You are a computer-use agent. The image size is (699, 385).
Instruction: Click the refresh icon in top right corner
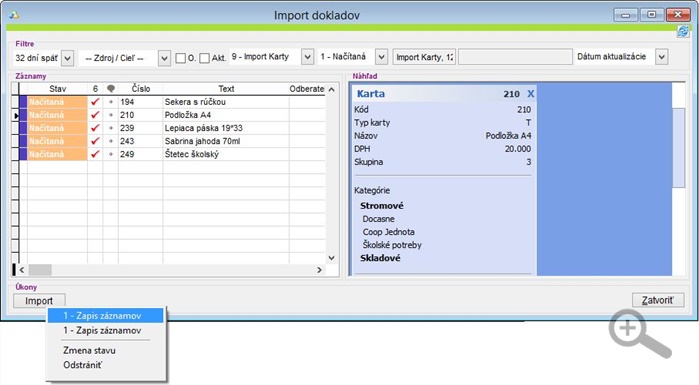click(683, 32)
